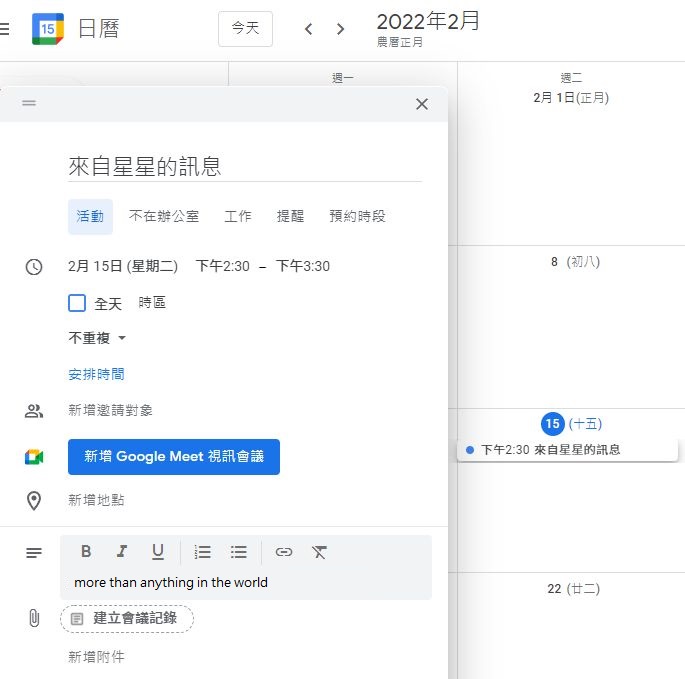Insert link in description
The image size is (685, 679).
point(284,552)
